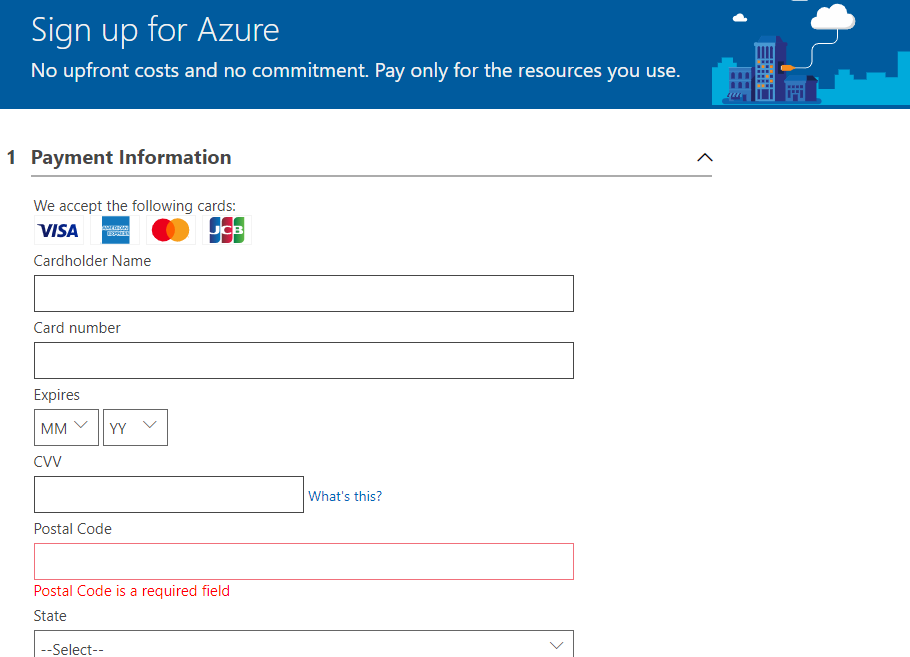Collapse the Payment Information section chevron
The width and height of the screenshot is (910, 657).
coord(705,157)
